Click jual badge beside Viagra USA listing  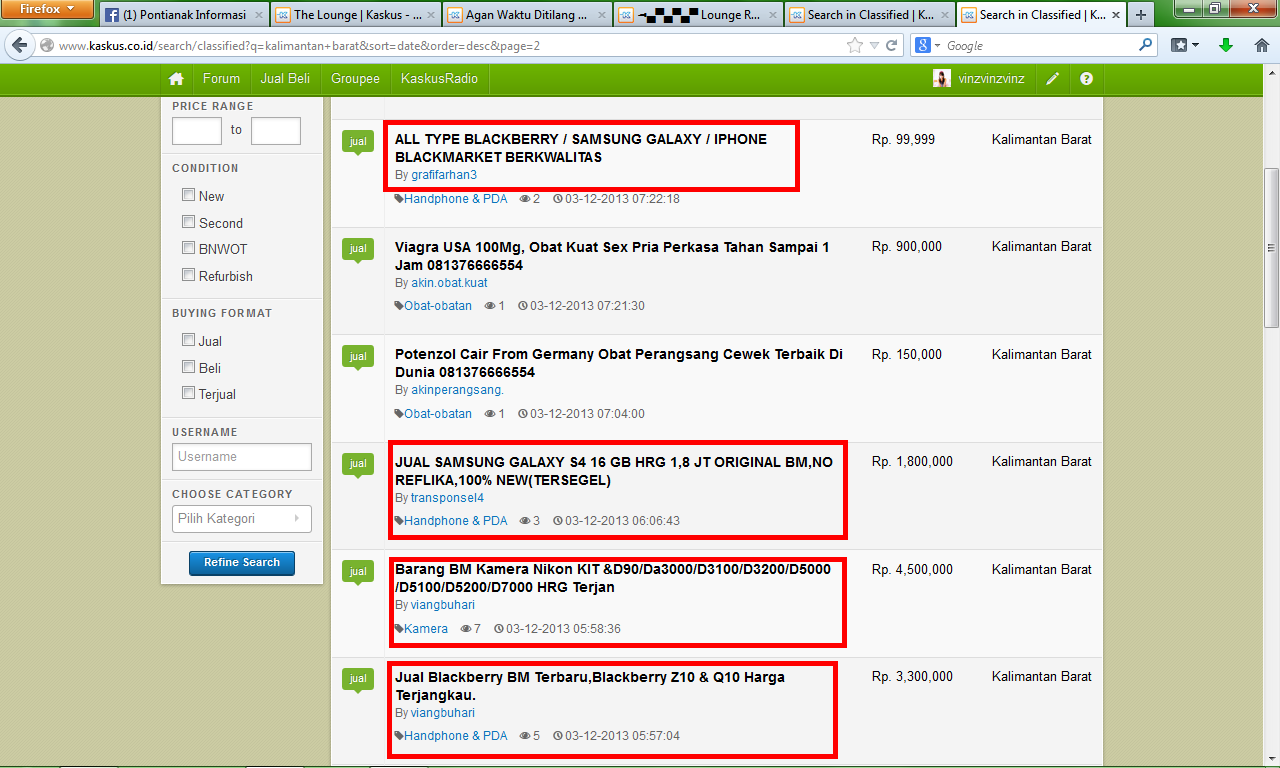(x=358, y=250)
